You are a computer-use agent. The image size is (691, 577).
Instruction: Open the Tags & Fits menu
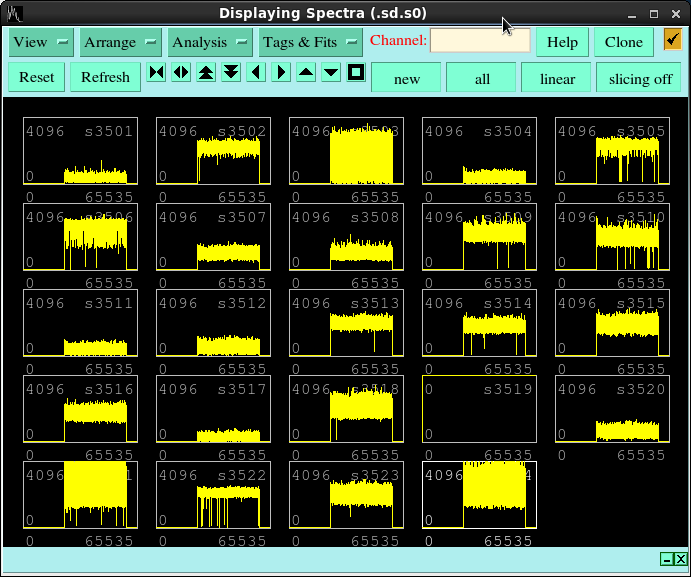click(x=310, y=42)
